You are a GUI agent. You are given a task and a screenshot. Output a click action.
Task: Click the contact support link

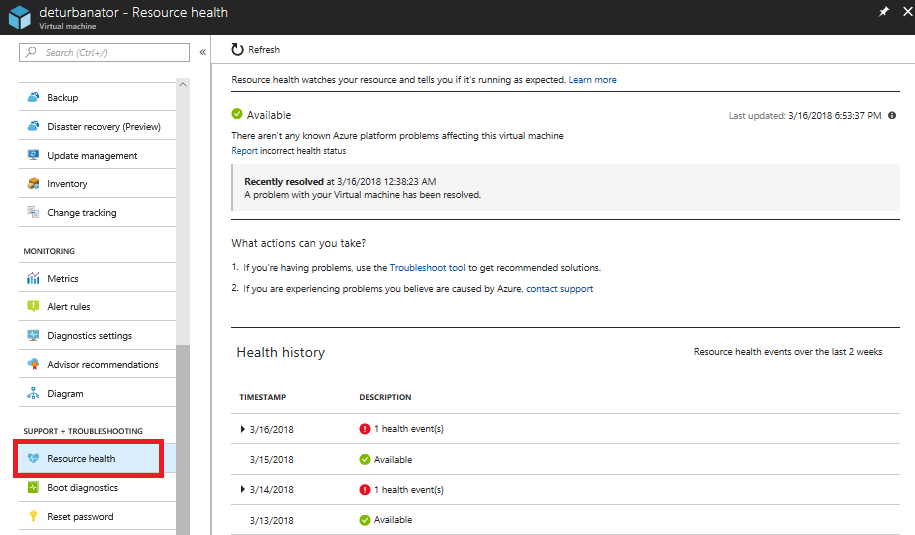pyautogui.click(x=560, y=289)
